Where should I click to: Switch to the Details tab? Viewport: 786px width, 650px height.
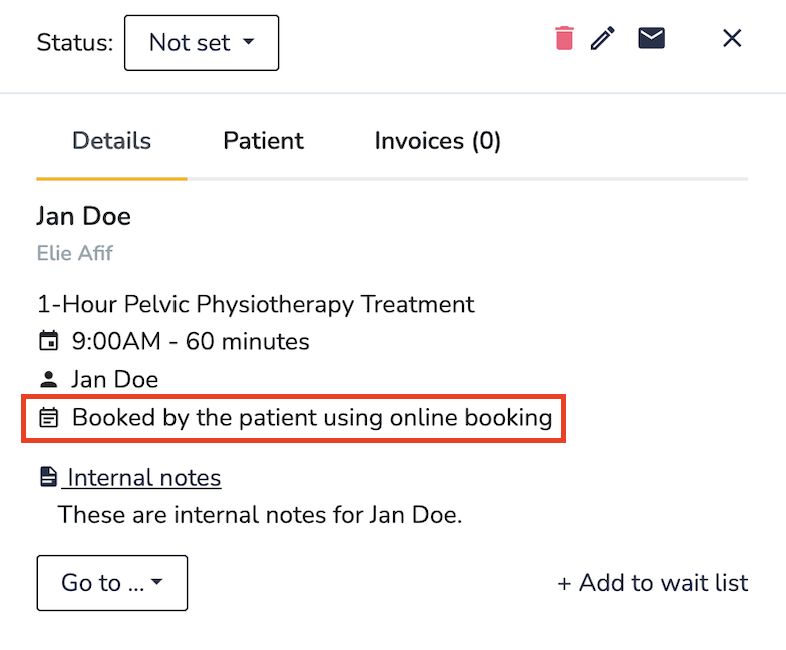click(111, 141)
